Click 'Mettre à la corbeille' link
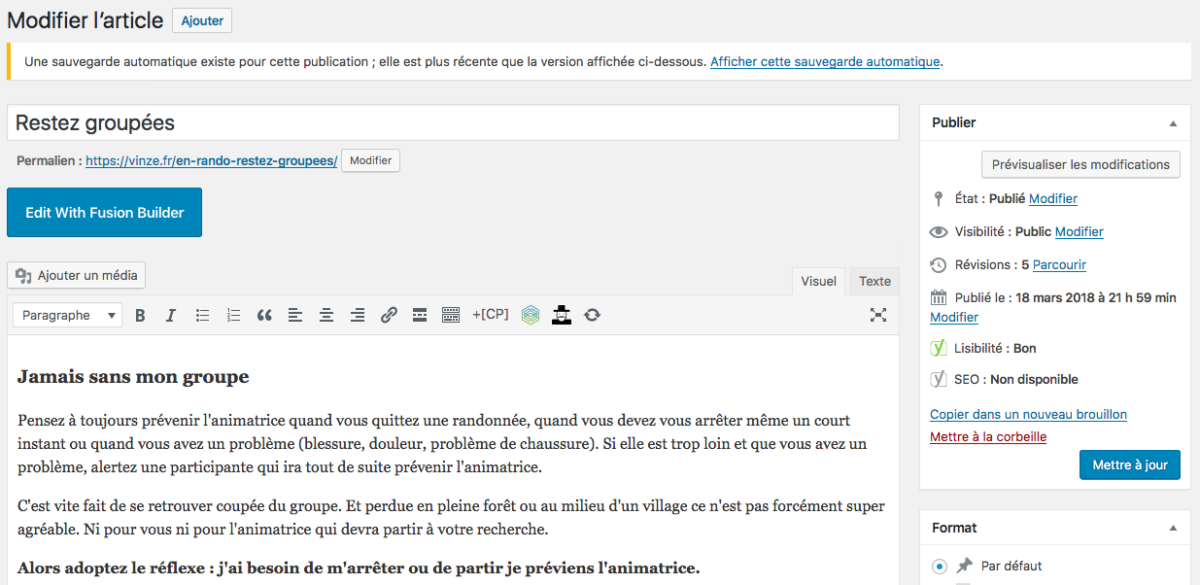 pyautogui.click(x=988, y=437)
